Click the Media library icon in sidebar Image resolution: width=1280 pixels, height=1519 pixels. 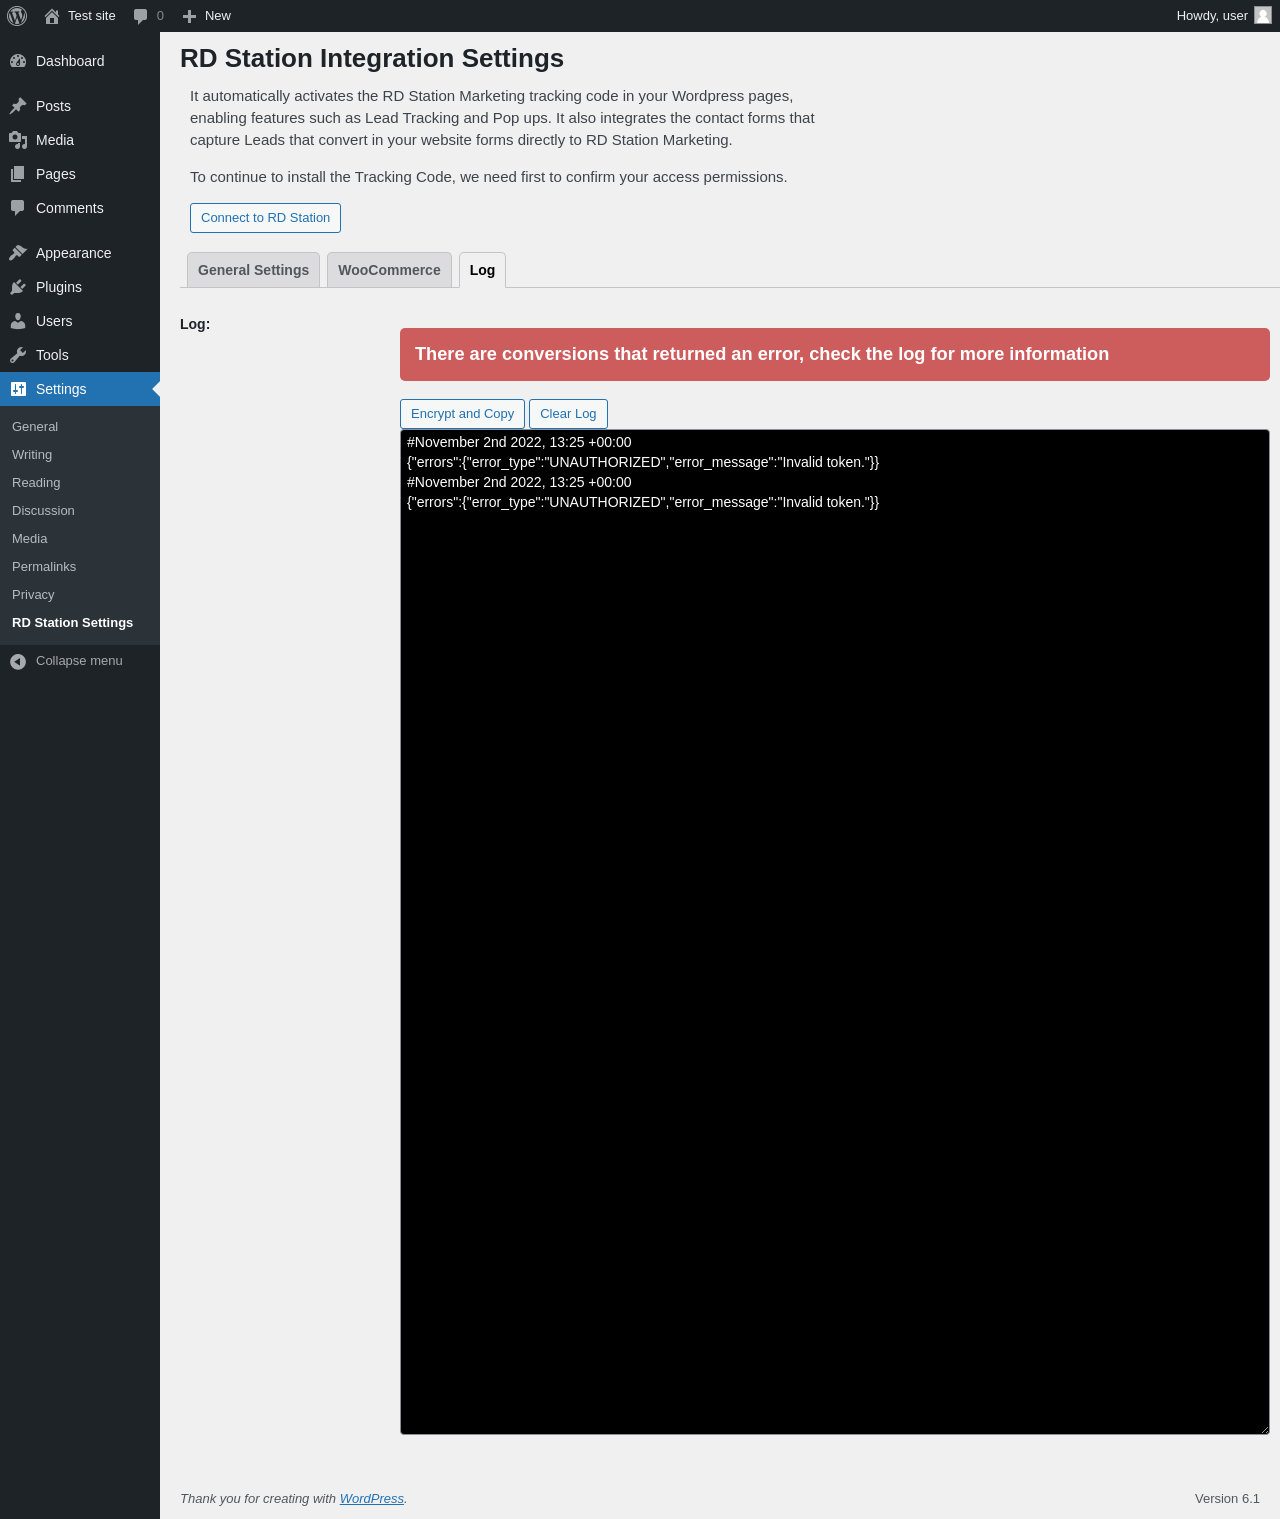point(18,140)
